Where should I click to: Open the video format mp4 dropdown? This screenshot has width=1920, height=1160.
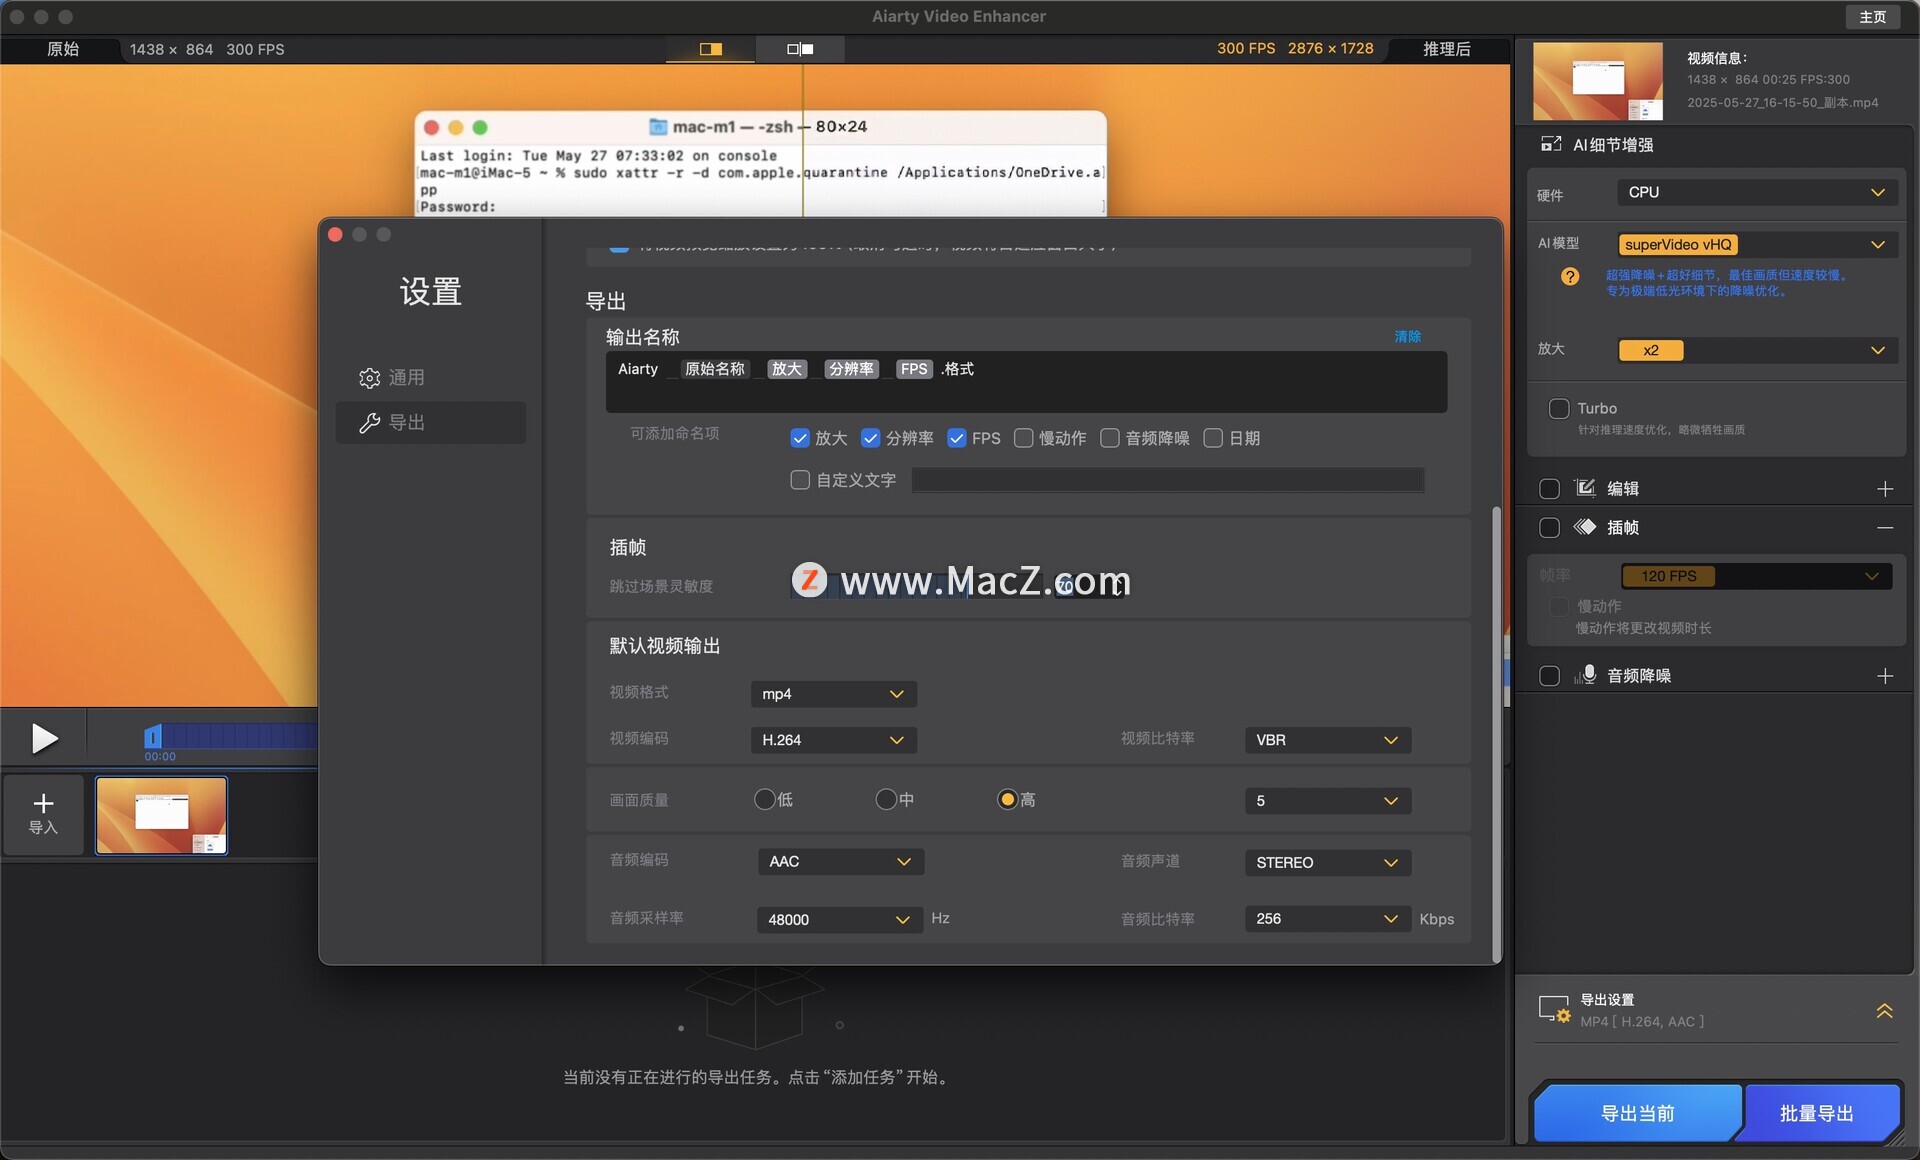(833, 694)
